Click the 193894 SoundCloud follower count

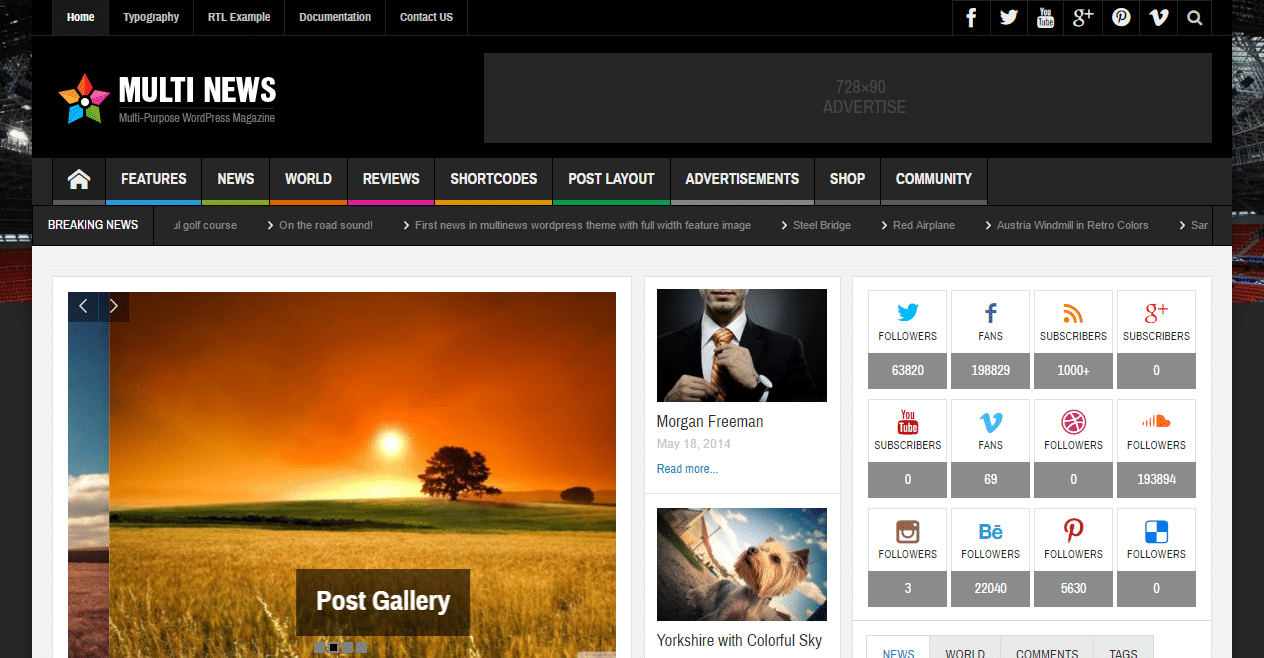click(x=1156, y=479)
